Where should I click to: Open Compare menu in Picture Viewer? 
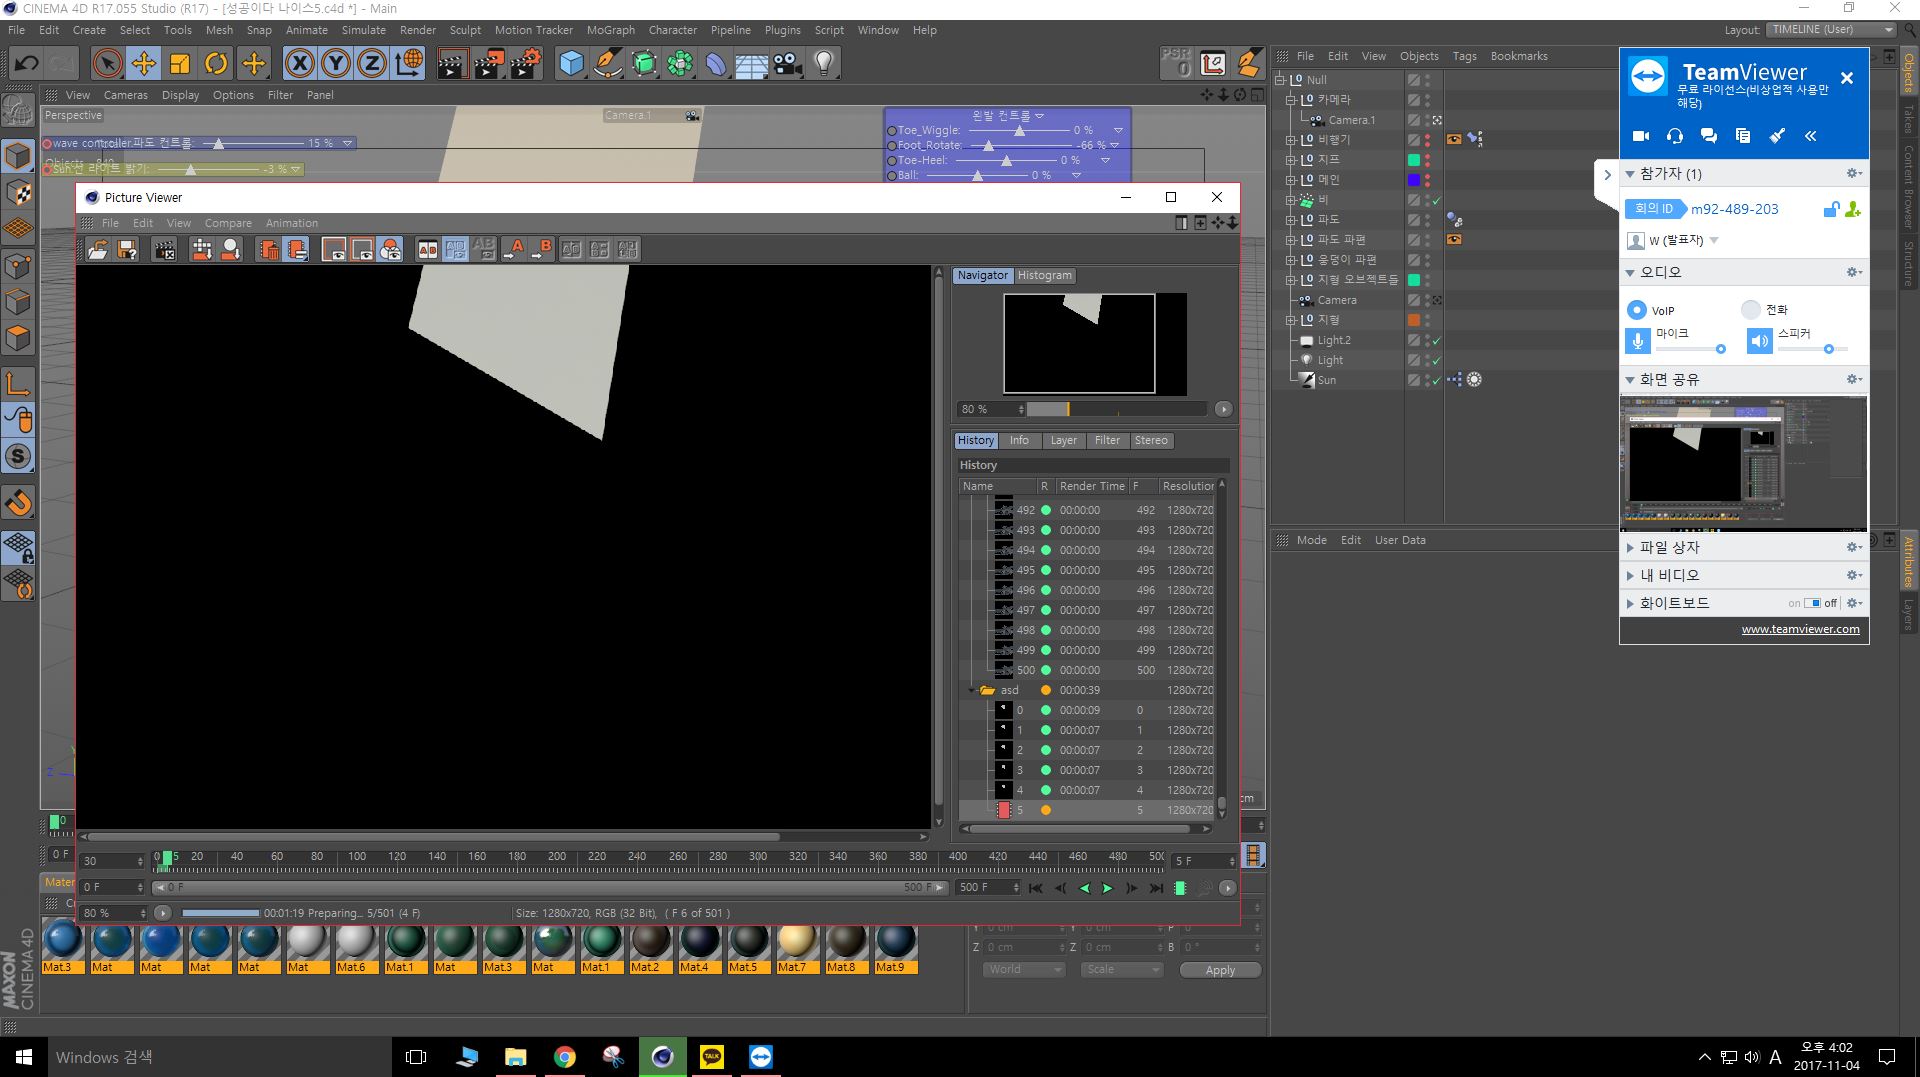(x=228, y=223)
